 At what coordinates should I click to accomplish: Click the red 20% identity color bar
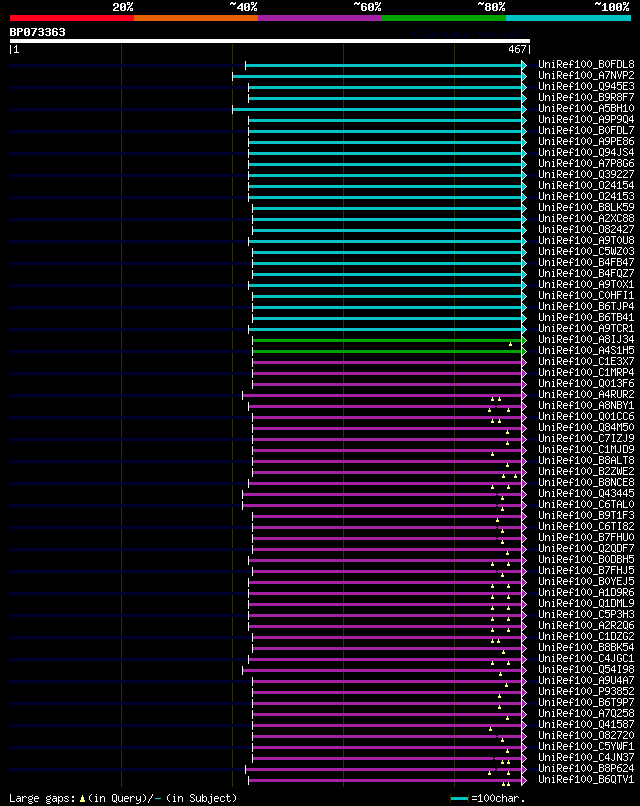coord(72,18)
